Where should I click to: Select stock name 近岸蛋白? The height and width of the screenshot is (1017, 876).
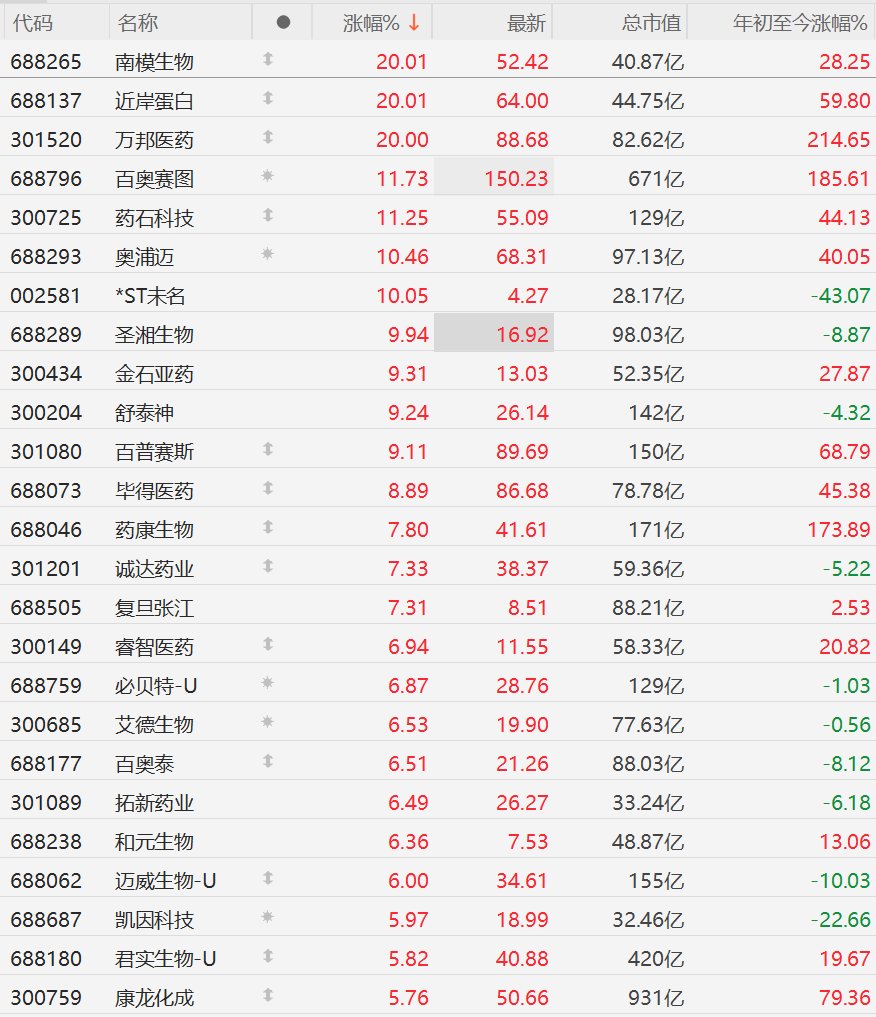click(154, 101)
